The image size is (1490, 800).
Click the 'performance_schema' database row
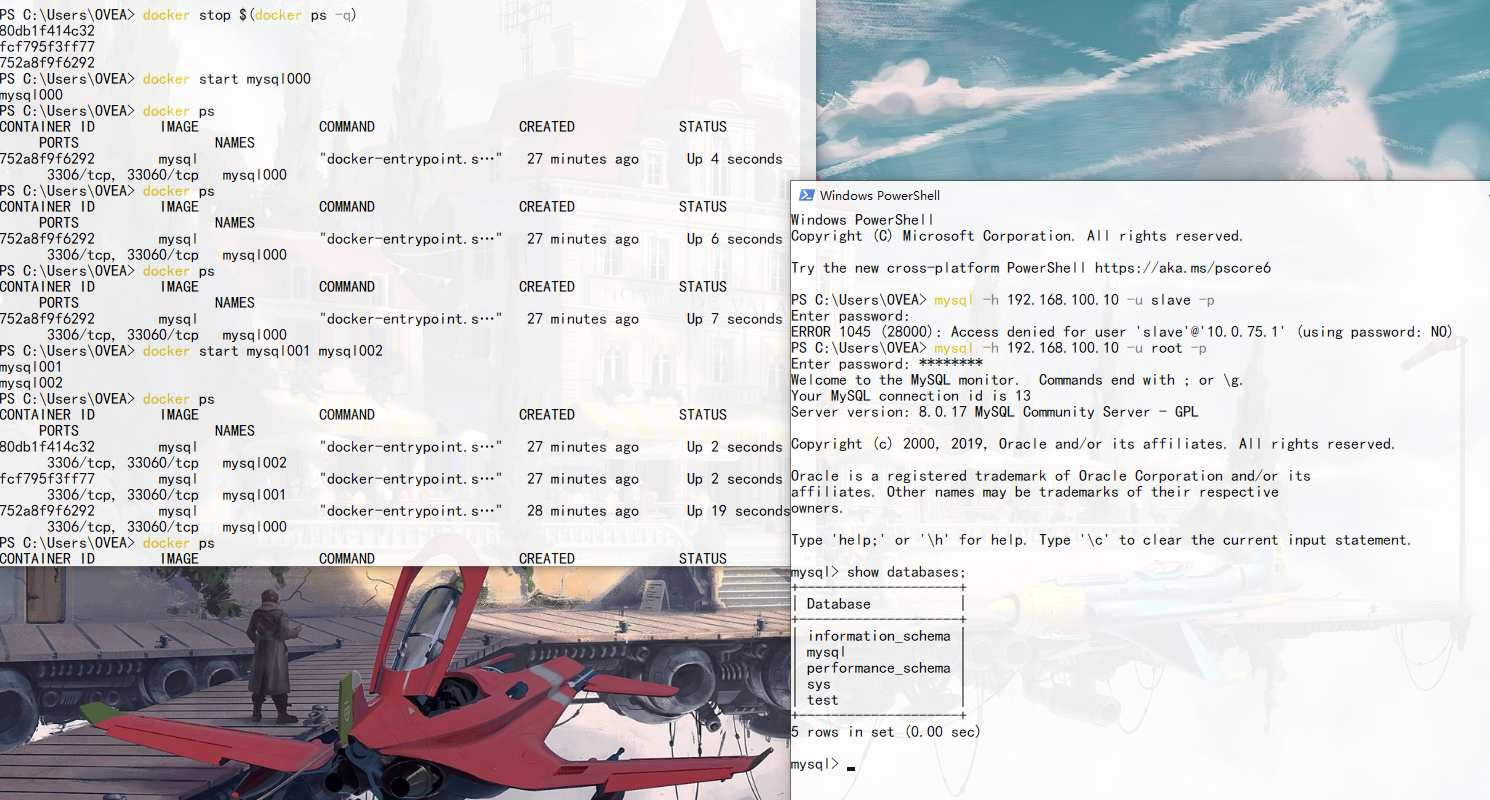click(x=879, y=668)
